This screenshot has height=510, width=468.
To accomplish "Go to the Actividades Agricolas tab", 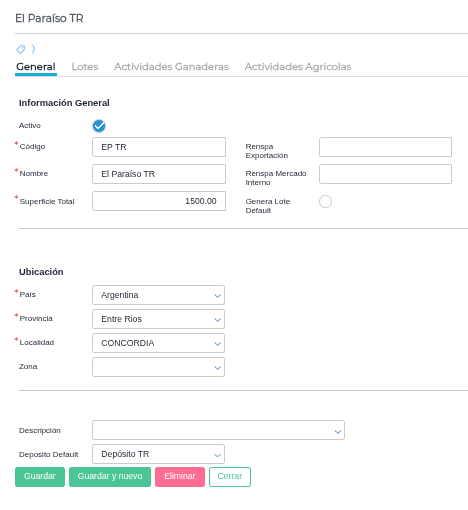I will click(x=298, y=67).
